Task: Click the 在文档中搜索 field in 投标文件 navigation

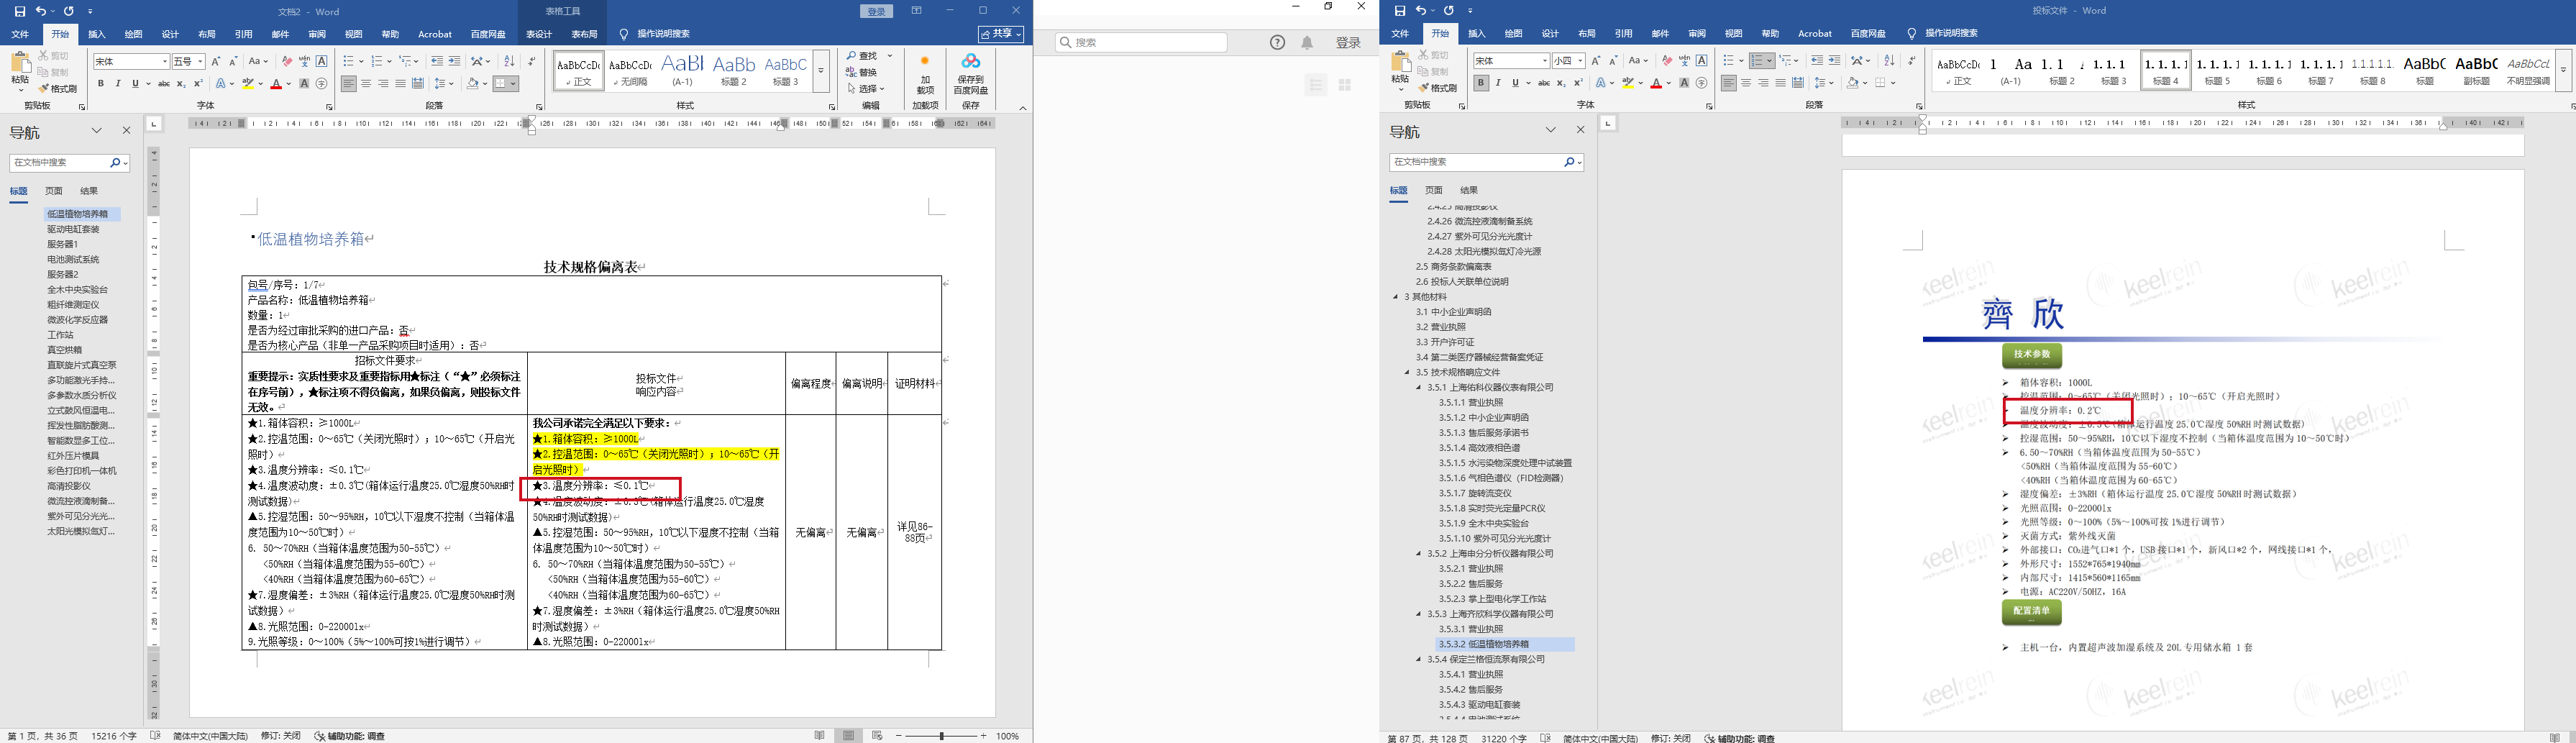Action: 1485,162
